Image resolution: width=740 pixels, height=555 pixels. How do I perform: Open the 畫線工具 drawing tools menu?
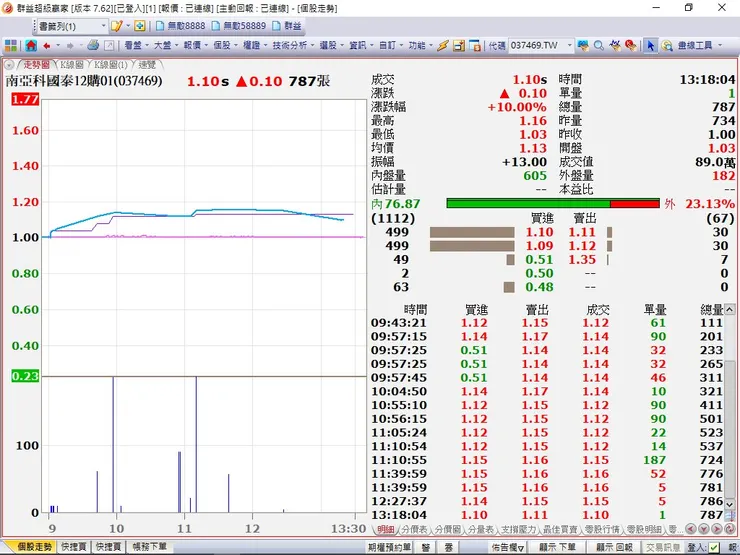[x=700, y=46]
